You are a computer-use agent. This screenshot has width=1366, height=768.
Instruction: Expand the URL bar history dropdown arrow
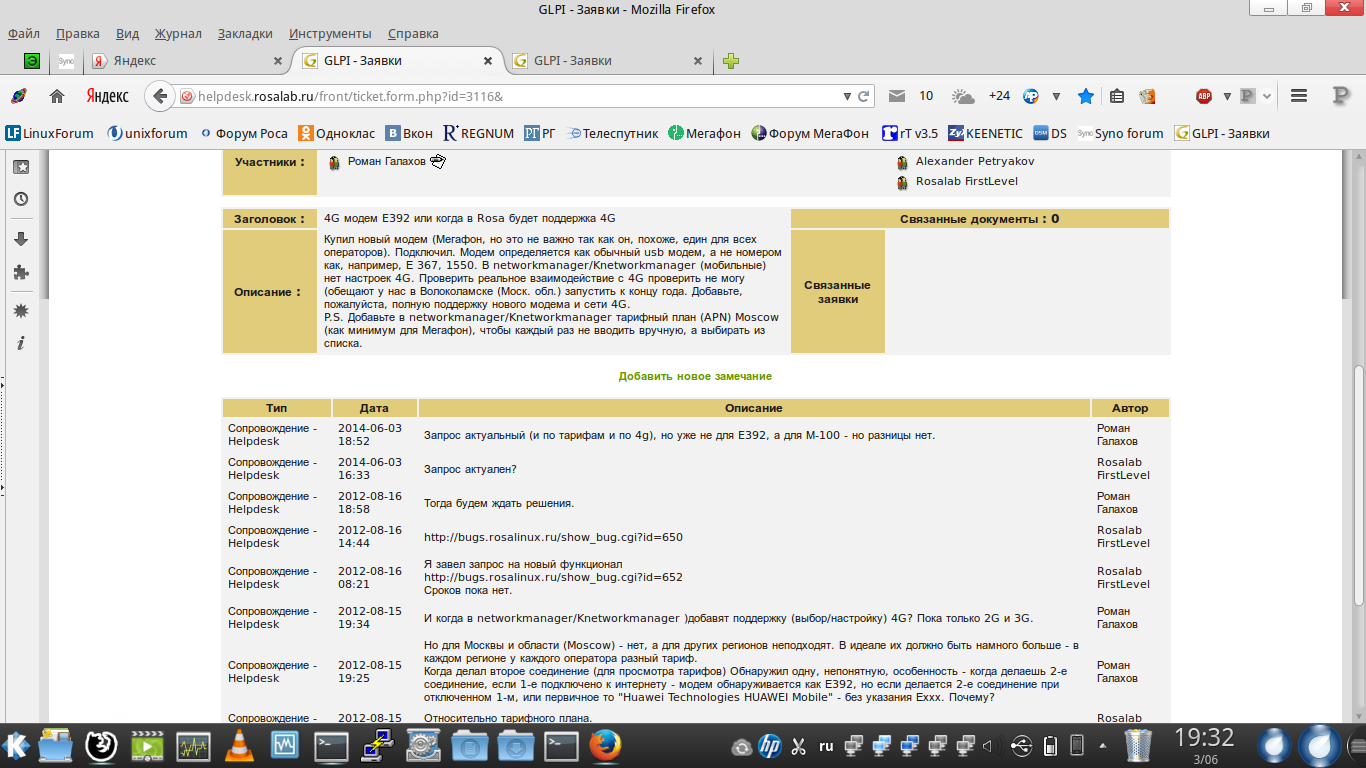(x=847, y=96)
